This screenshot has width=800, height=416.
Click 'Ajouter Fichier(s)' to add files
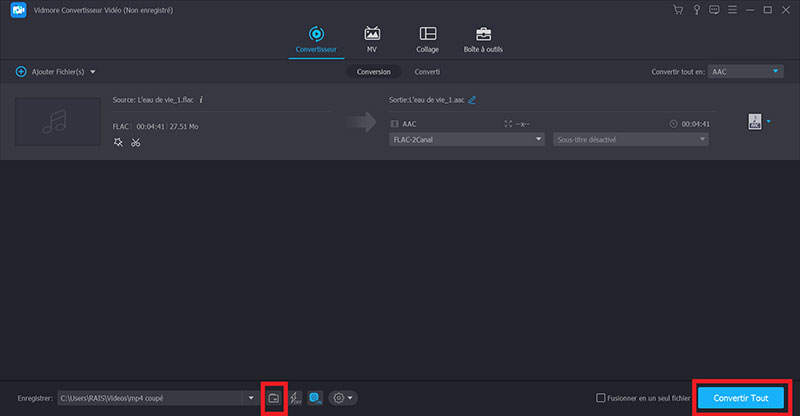(55, 72)
